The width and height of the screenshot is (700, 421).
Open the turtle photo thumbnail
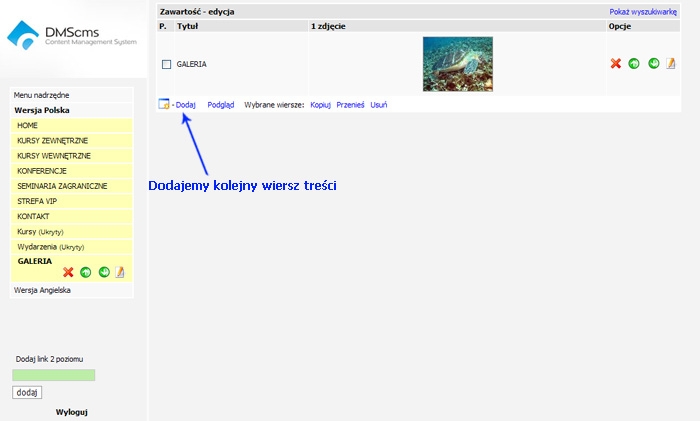coord(458,64)
